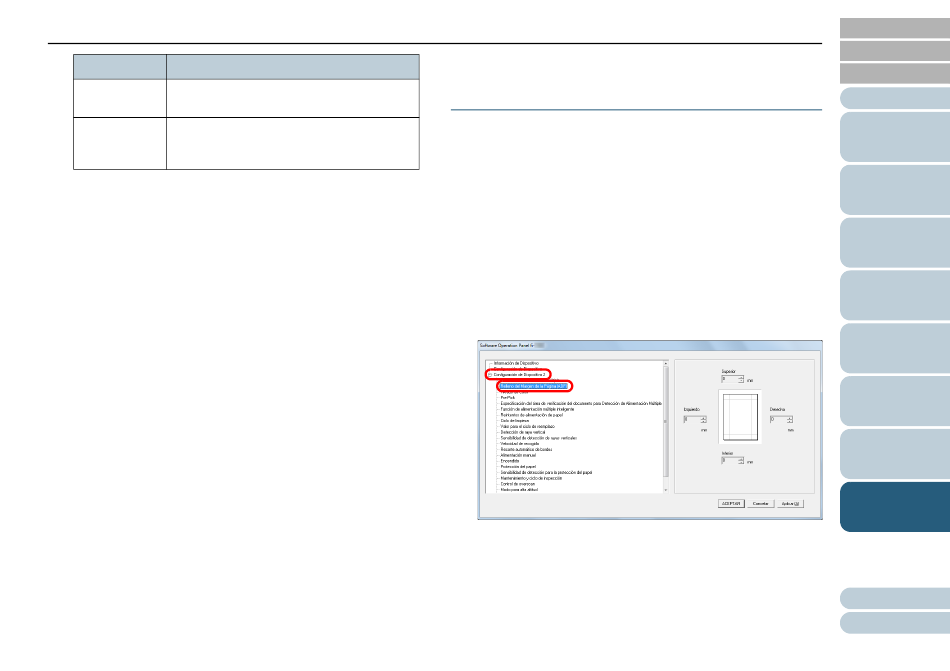The width and height of the screenshot is (950, 671).
Task: Click the Superior margin value field
Action: [729, 379]
